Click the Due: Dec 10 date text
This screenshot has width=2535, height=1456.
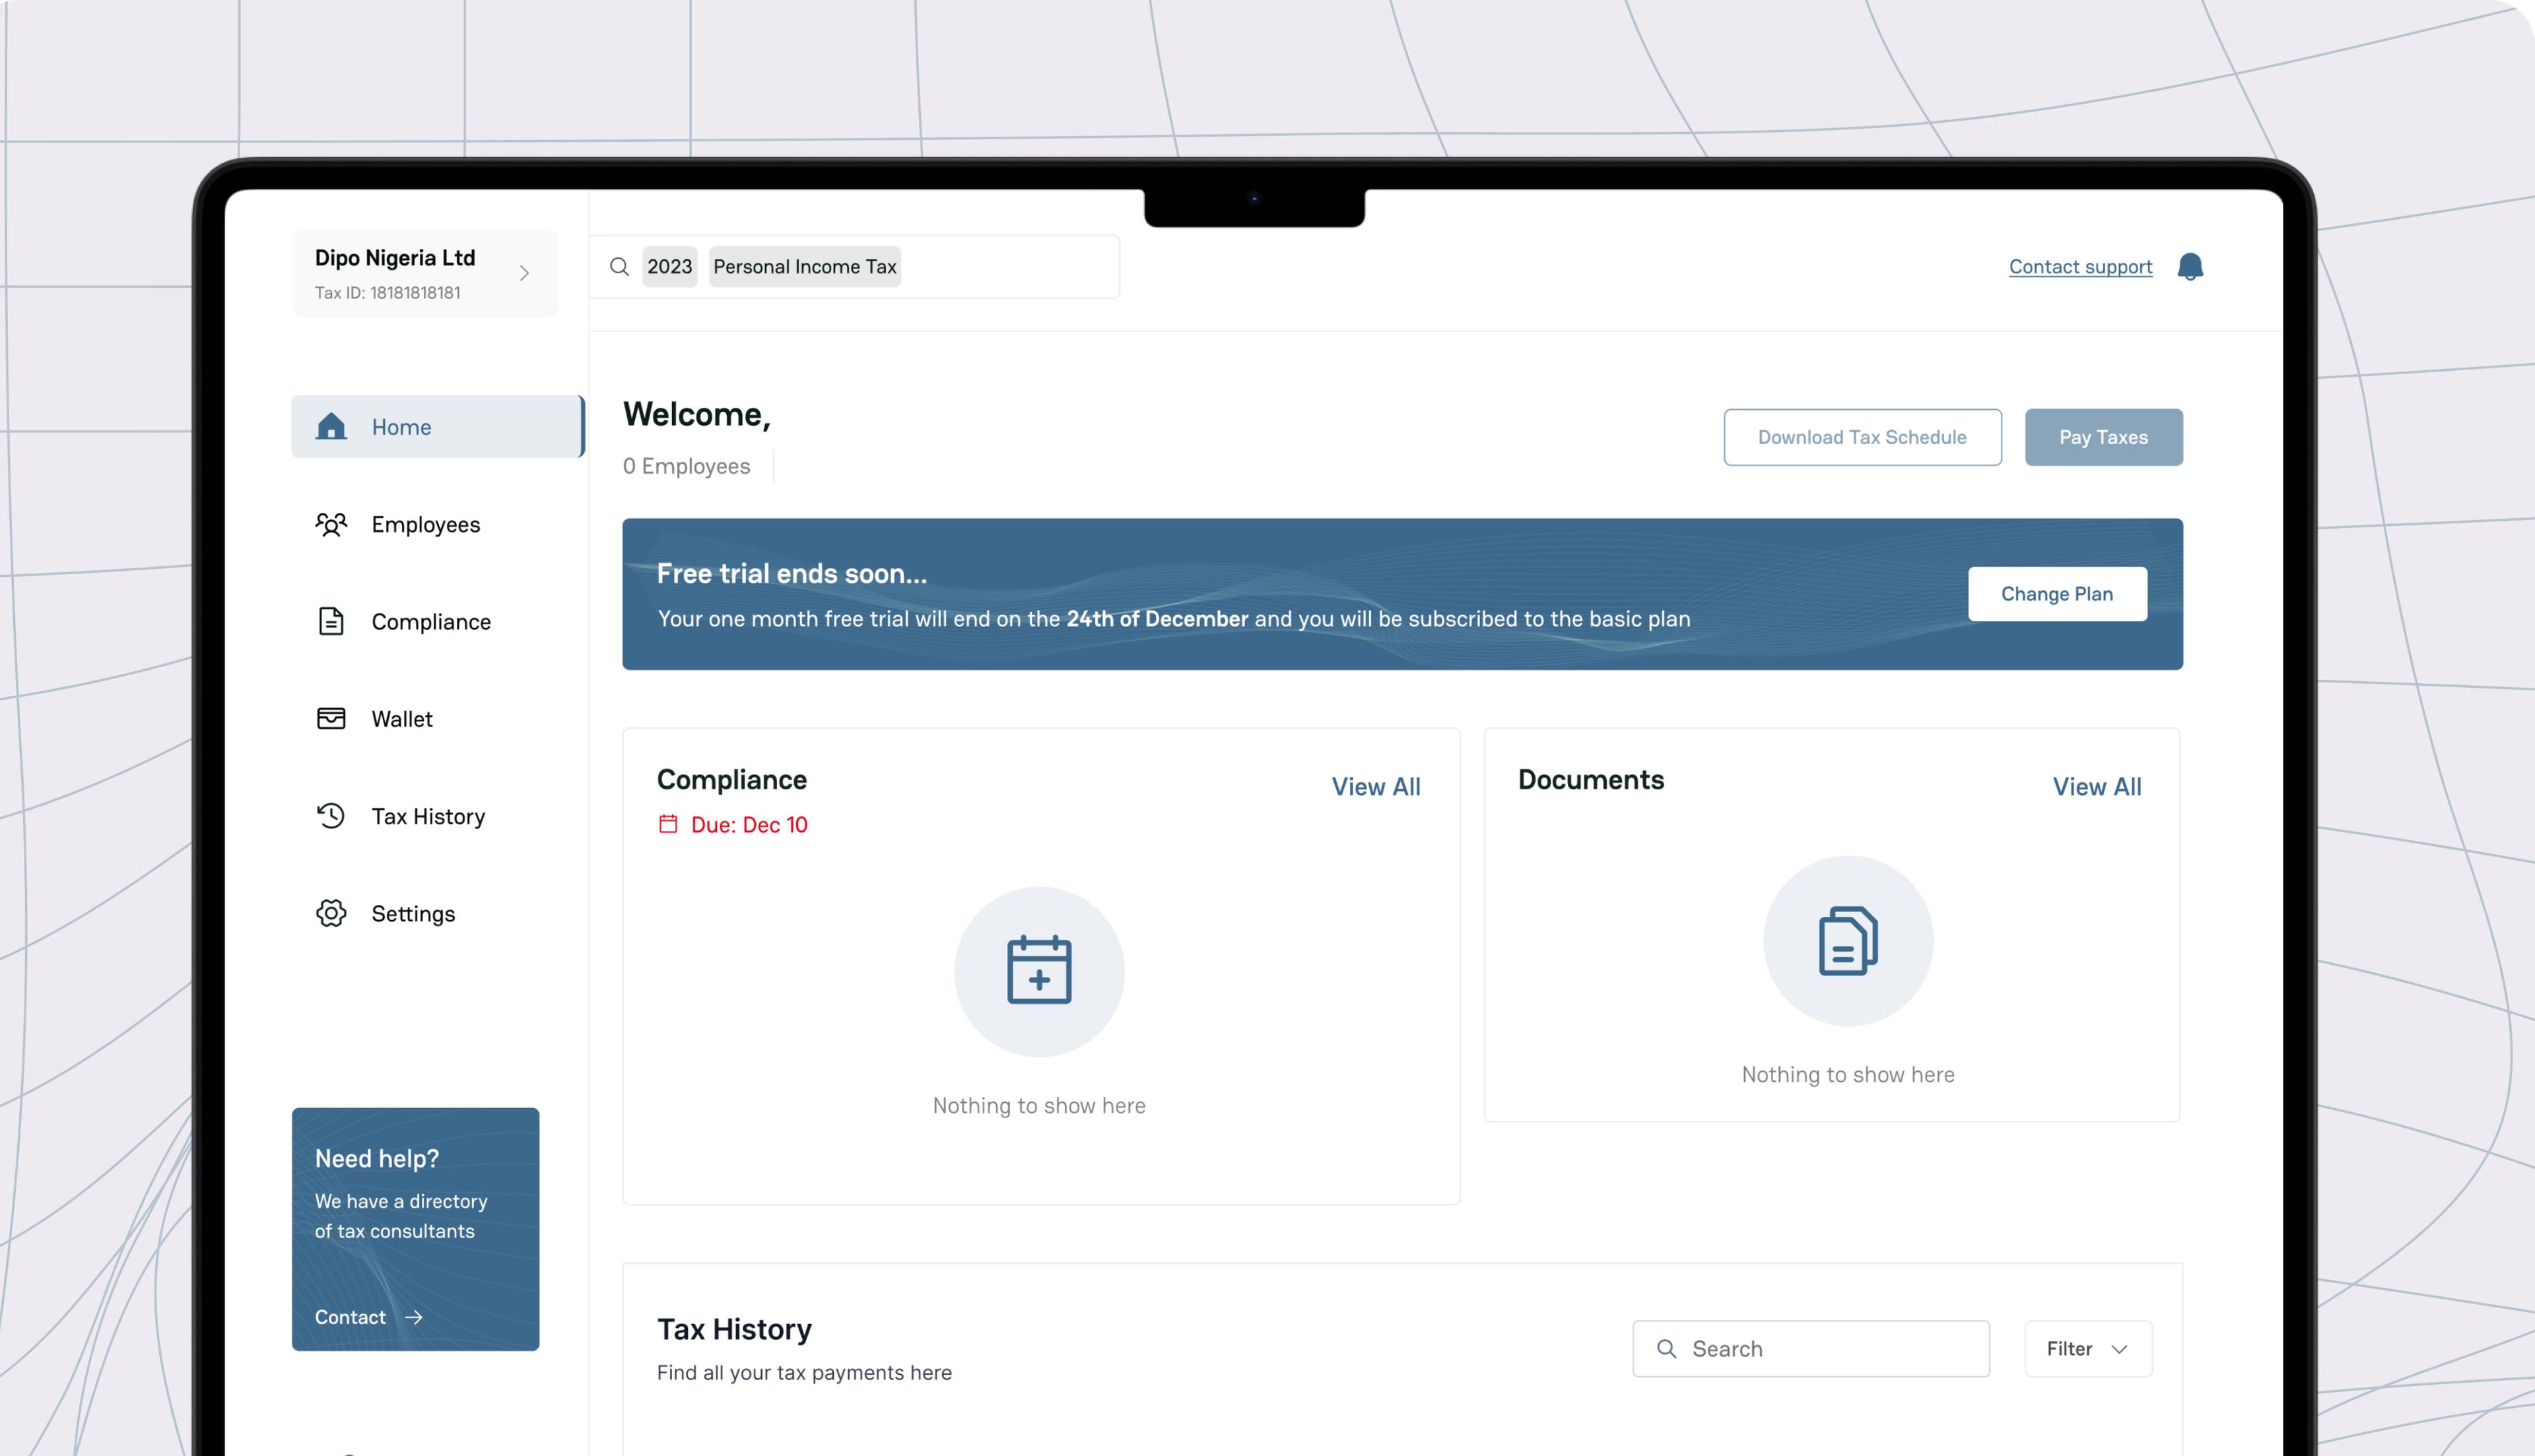pos(749,825)
